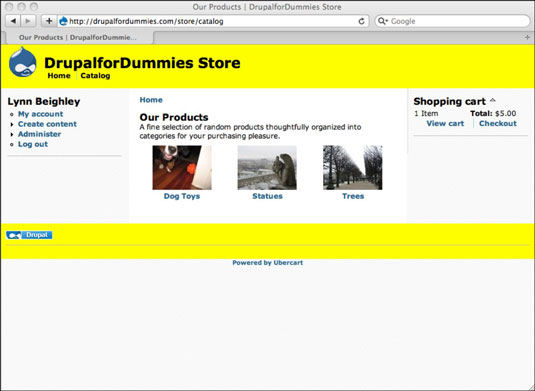Image resolution: width=535 pixels, height=391 pixels.
Task: Open the Google search magnifier dropdown
Action: click(x=382, y=21)
